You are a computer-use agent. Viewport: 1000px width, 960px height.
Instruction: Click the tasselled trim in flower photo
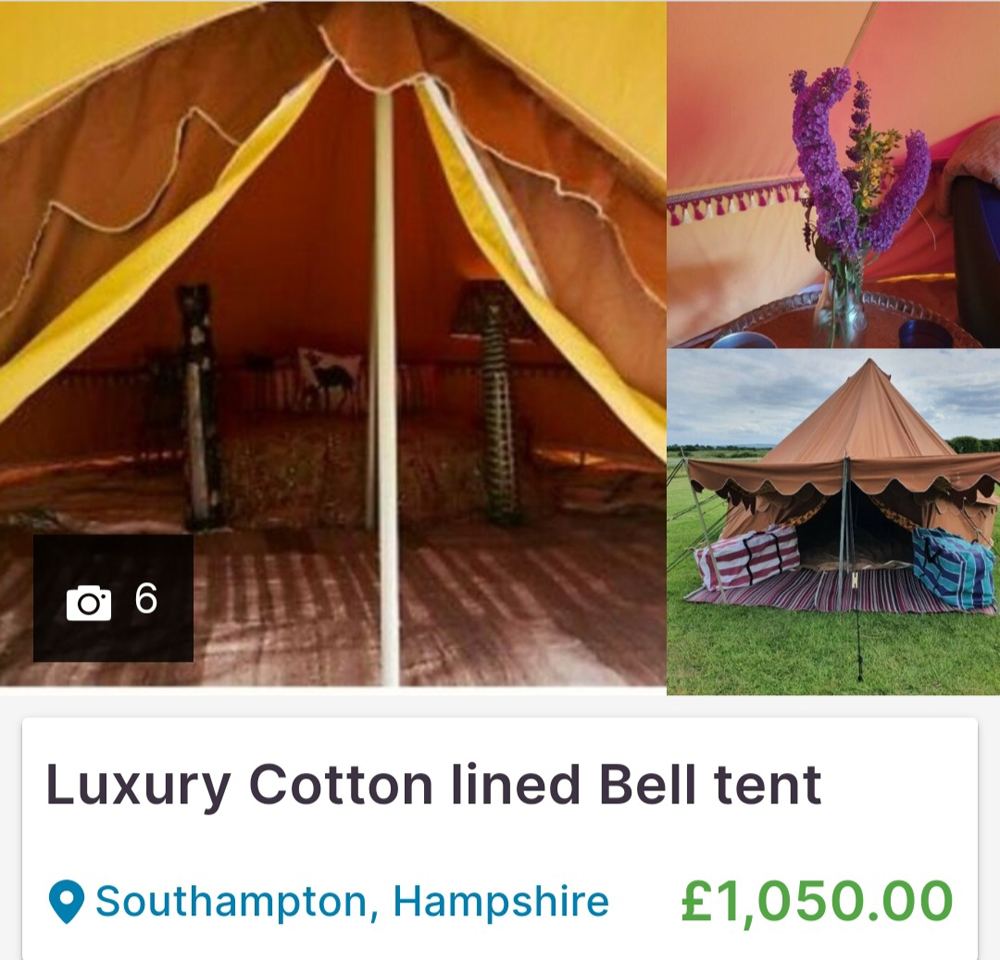[733, 201]
